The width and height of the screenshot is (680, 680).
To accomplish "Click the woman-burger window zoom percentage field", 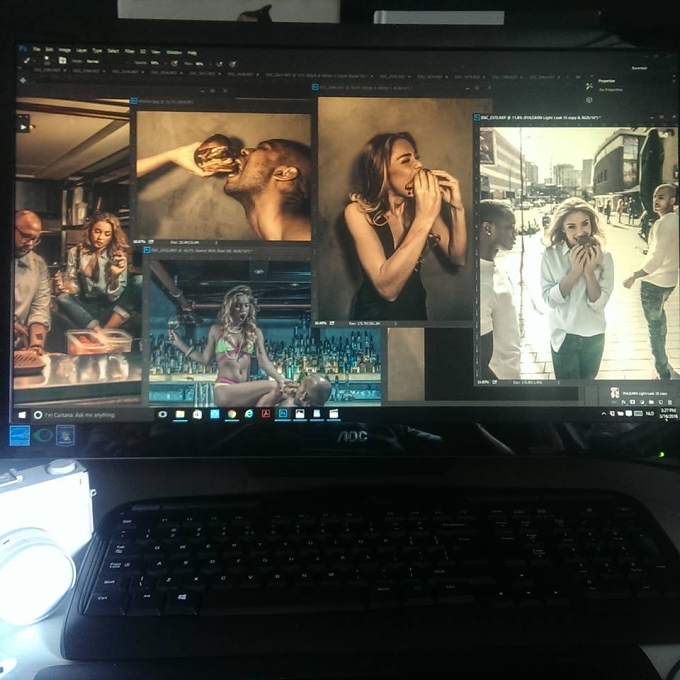I will pos(320,323).
